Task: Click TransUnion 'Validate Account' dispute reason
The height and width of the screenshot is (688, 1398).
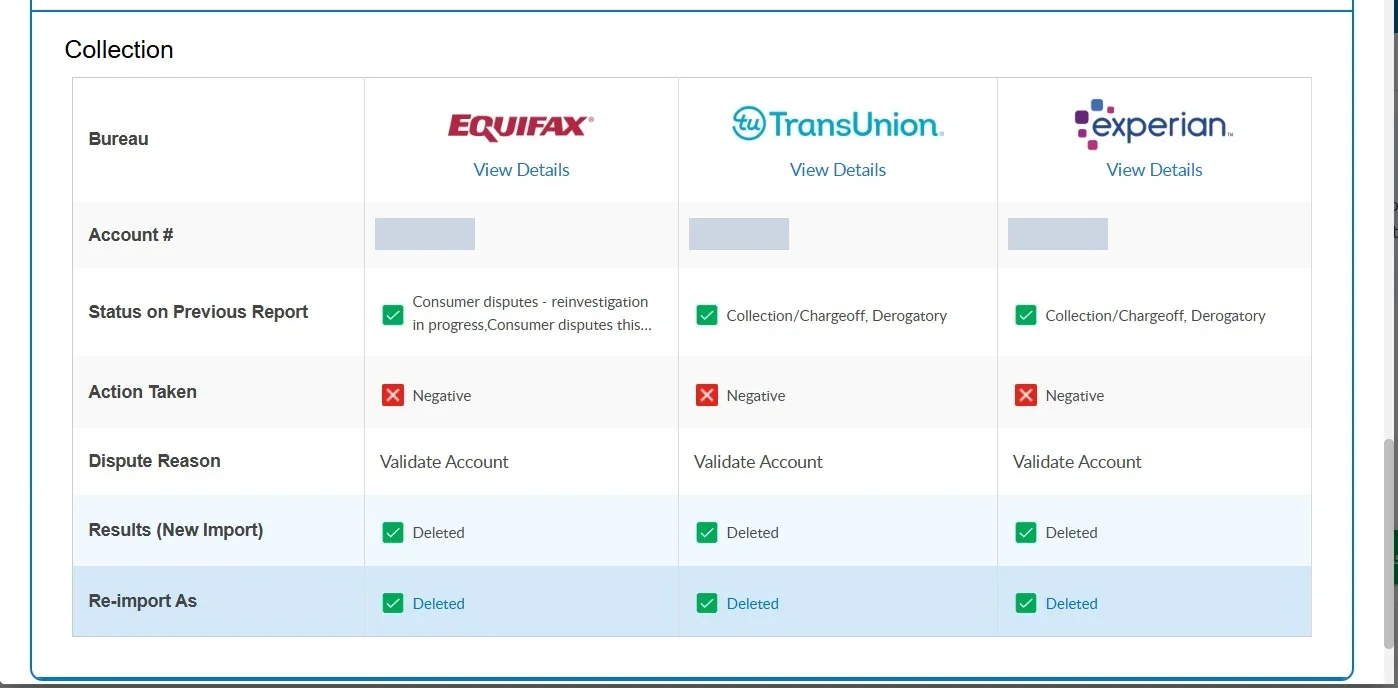Action: [x=758, y=462]
